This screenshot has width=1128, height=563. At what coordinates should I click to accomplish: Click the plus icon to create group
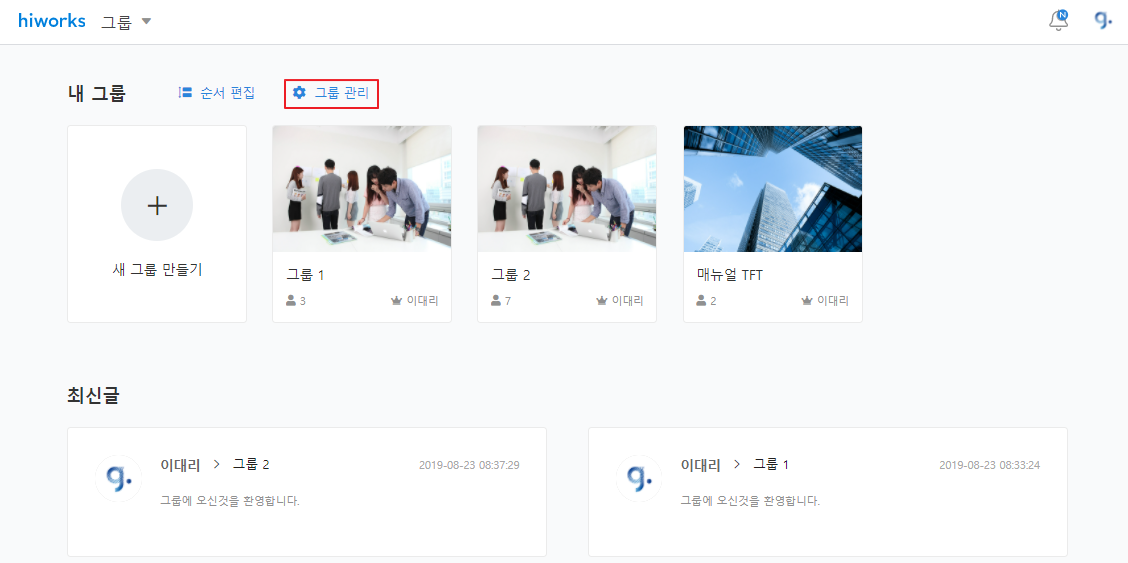click(157, 205)
